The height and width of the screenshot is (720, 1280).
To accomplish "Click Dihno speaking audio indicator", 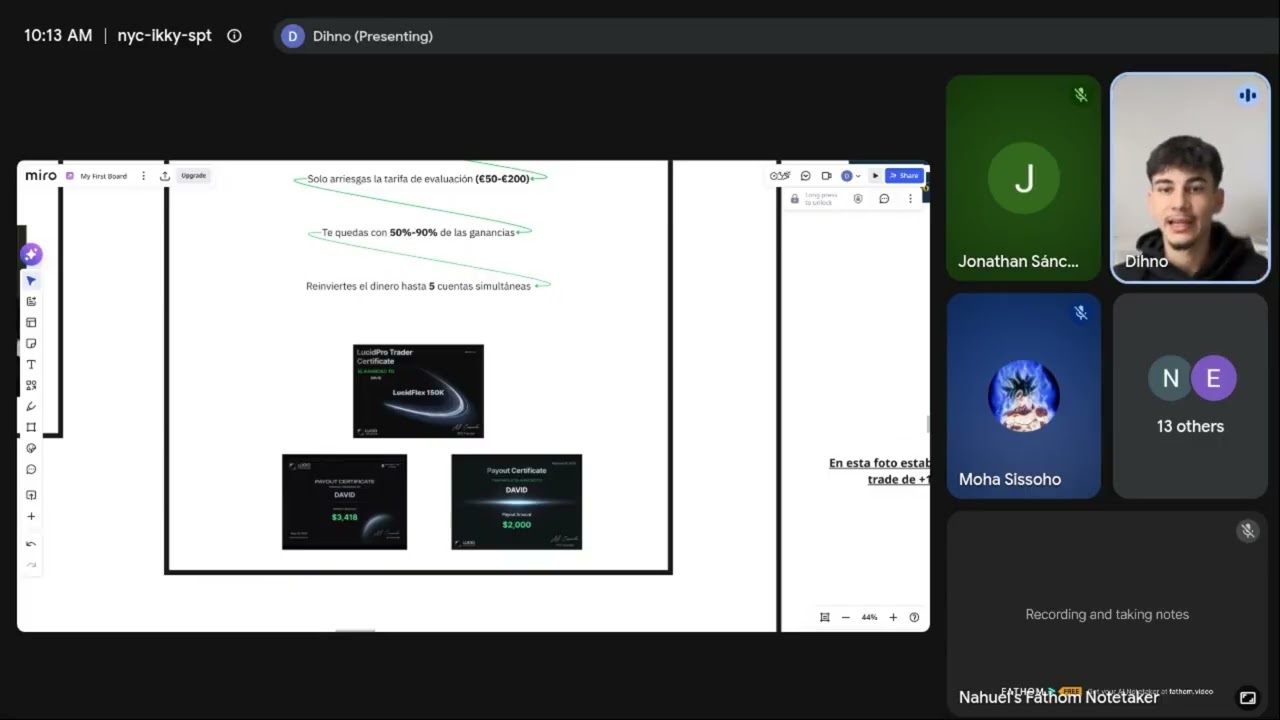I will (x=1247, y=96).
